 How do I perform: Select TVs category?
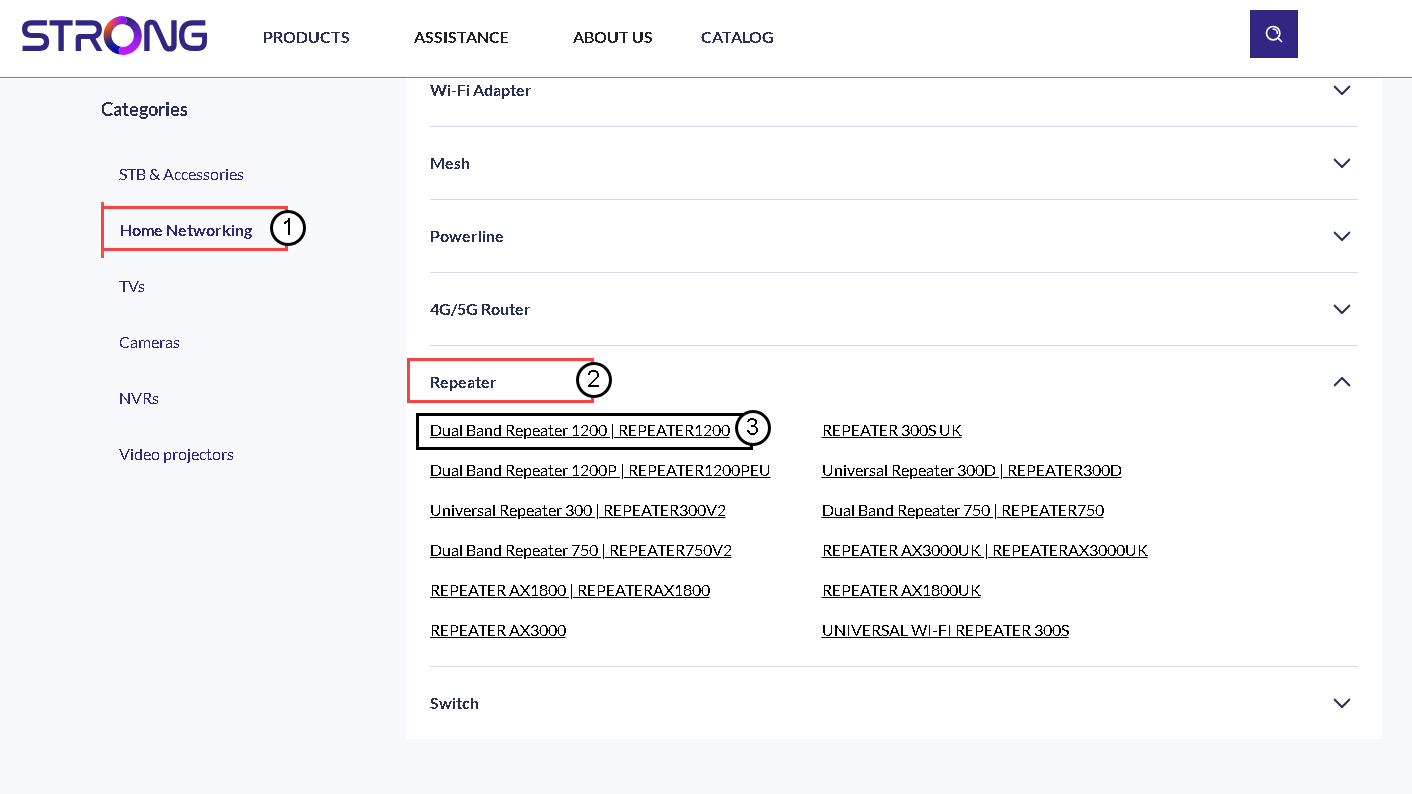(x=132, y=286)
